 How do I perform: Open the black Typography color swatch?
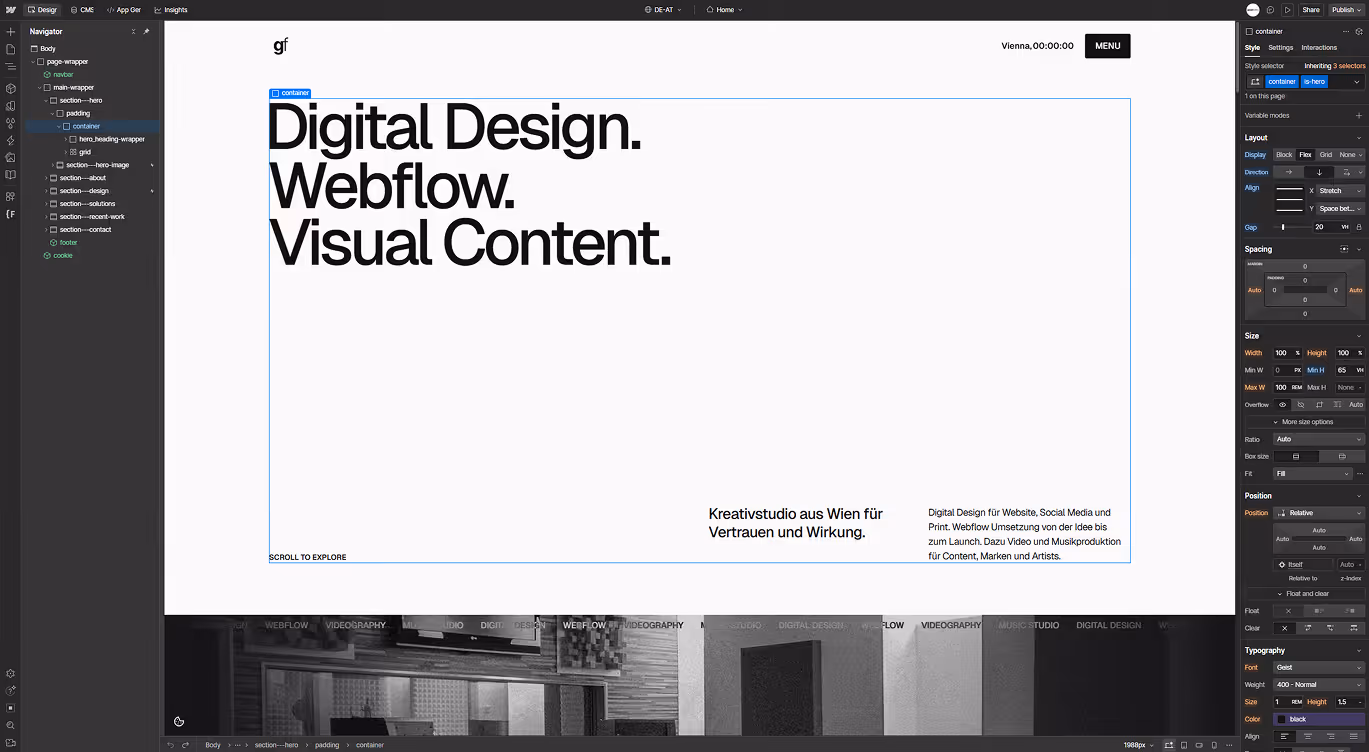click(x=1282, y=719)
